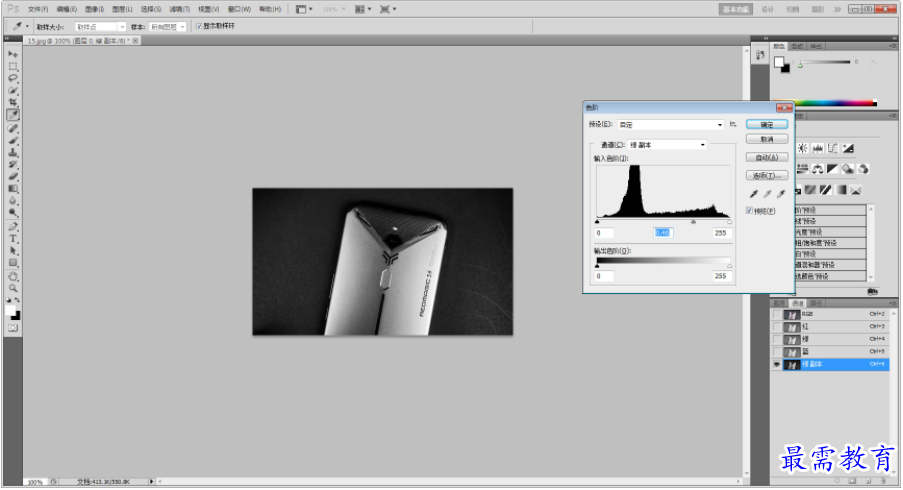Add Levels adjustment icon in Adjustments panel
This screenshot has width=903, height=490.
tap(817, 148)
